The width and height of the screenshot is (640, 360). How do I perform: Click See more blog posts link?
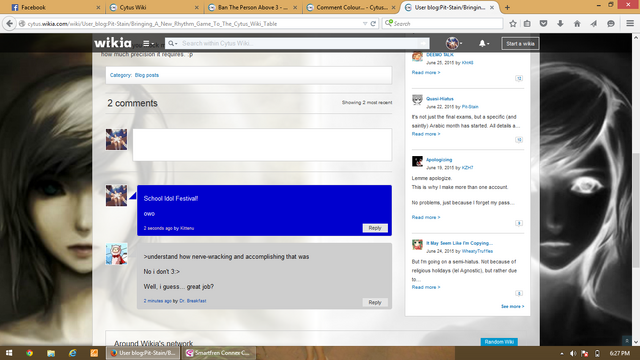coord(512,307)
